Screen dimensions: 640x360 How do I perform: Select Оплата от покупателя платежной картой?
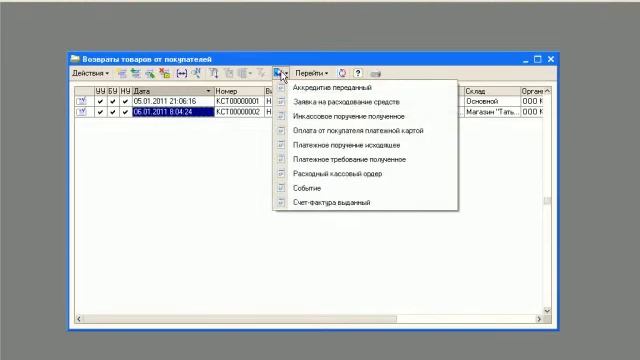tap(365, 131)
